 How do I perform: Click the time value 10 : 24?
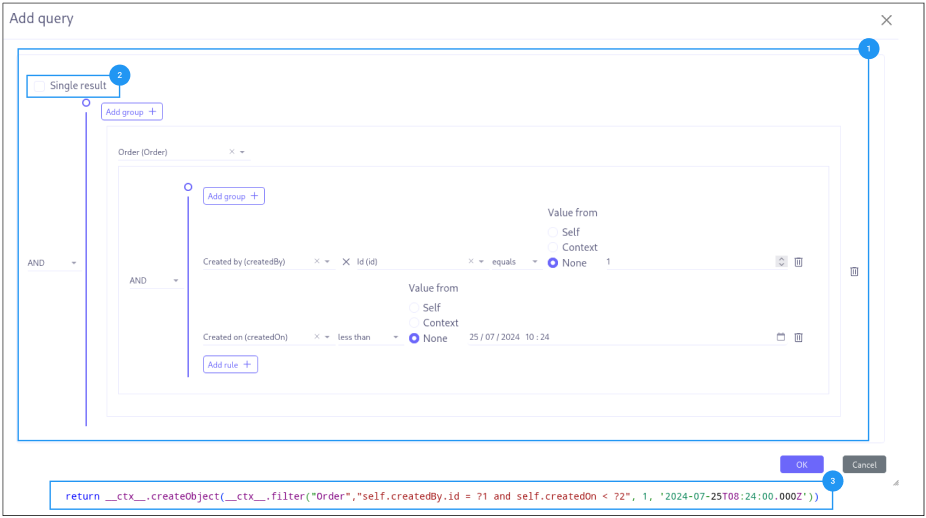point(537,337)
